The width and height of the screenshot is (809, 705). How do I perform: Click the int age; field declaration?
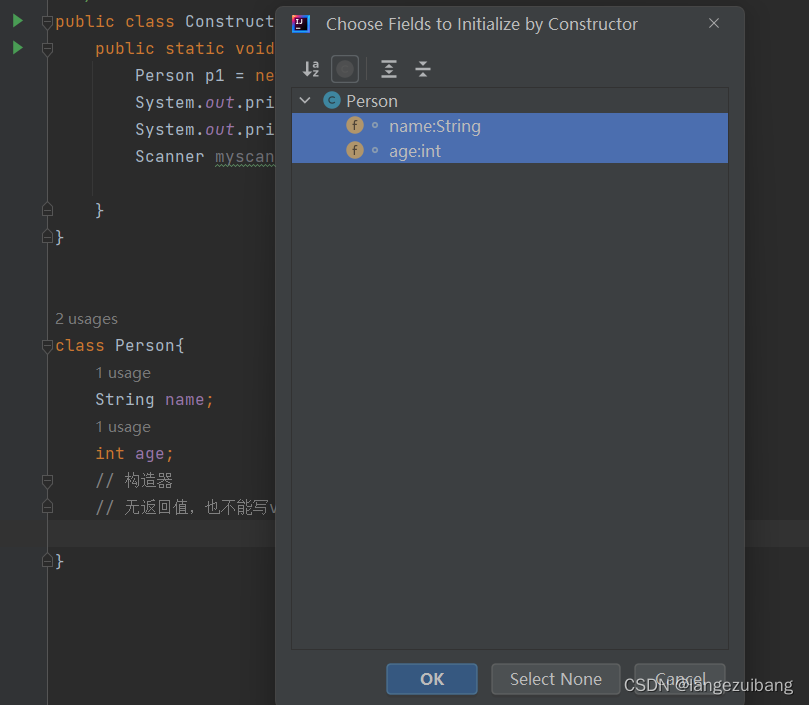[134, 454]
